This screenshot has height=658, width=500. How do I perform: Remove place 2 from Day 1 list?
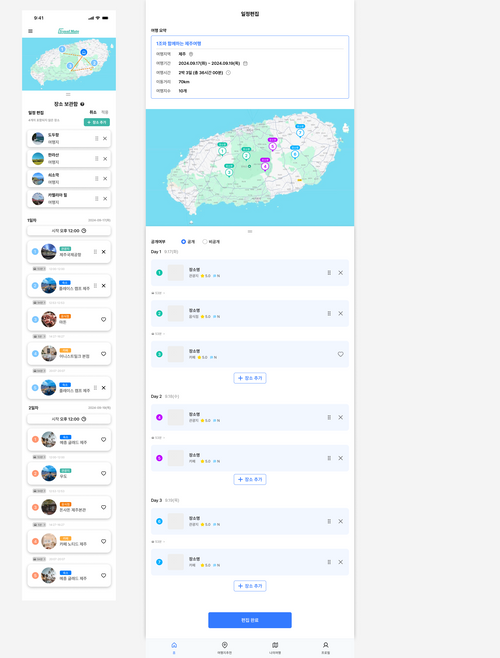click(x=340, y=313)
